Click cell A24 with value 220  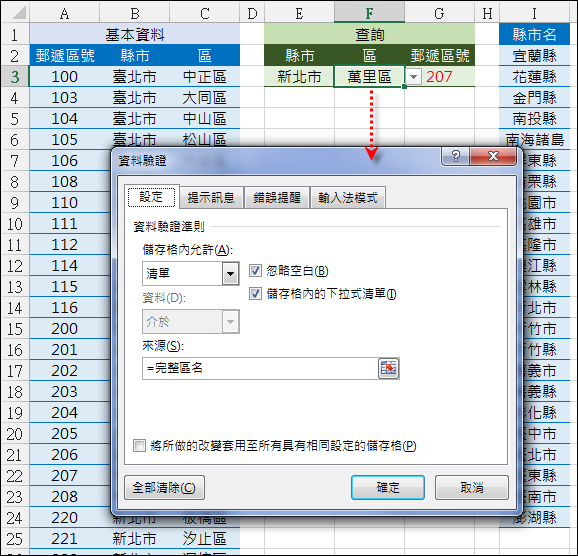click(x=65, y=518)
